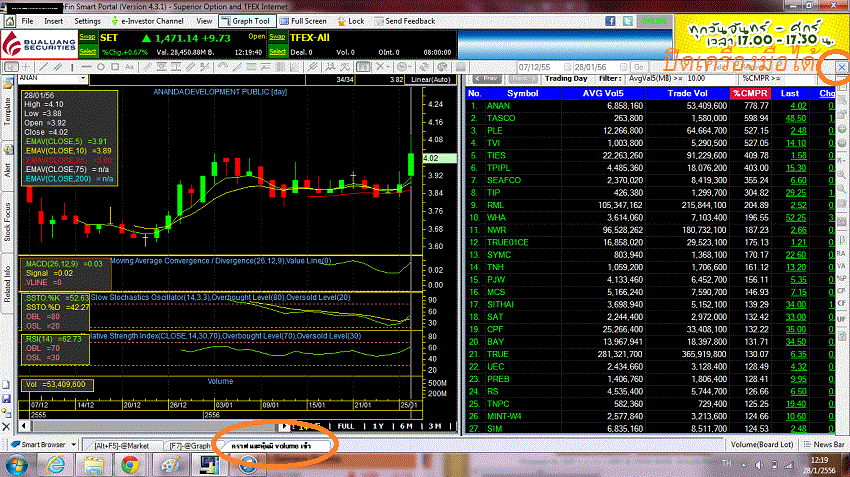Open Windows Explorer from the taskbar
Screen dimensions: 850x477
(94, 465)
